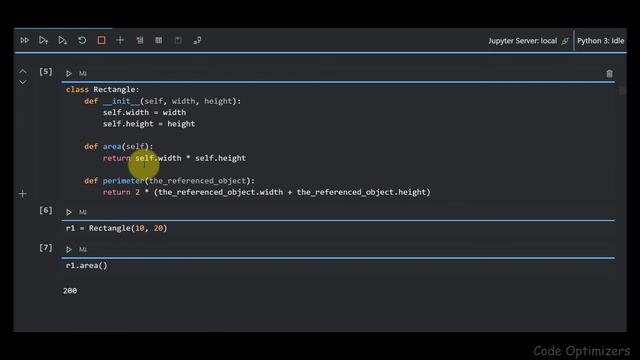Export the notebook via the rightmost toolbar icon

tap(198, 40)
